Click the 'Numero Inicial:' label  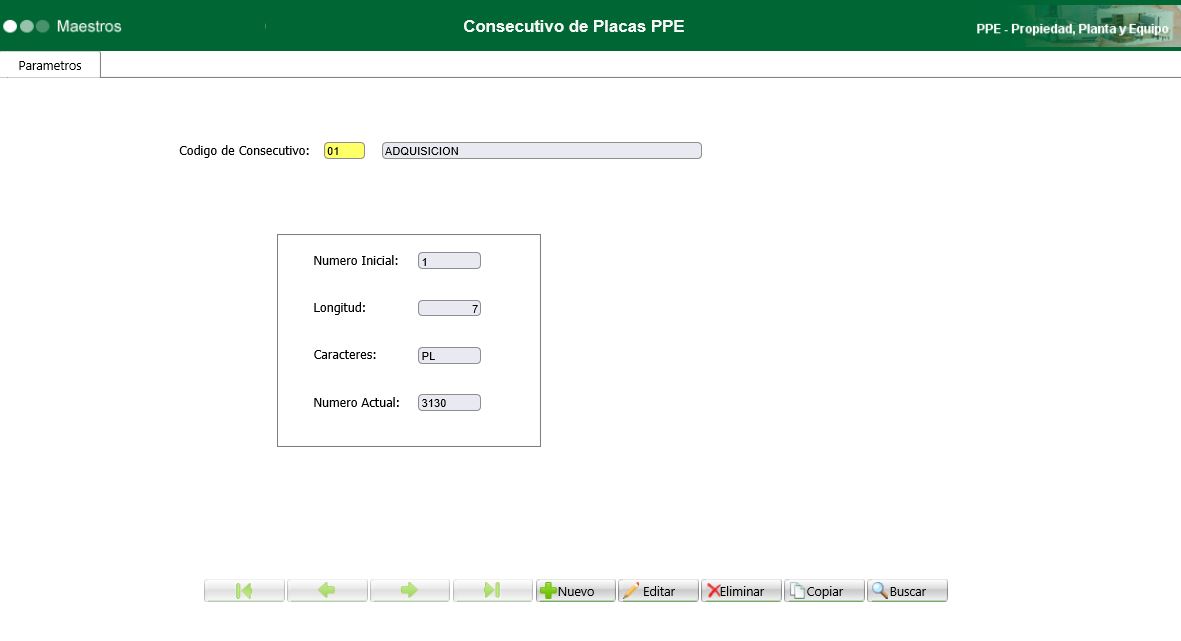click(x=356, y=261)
